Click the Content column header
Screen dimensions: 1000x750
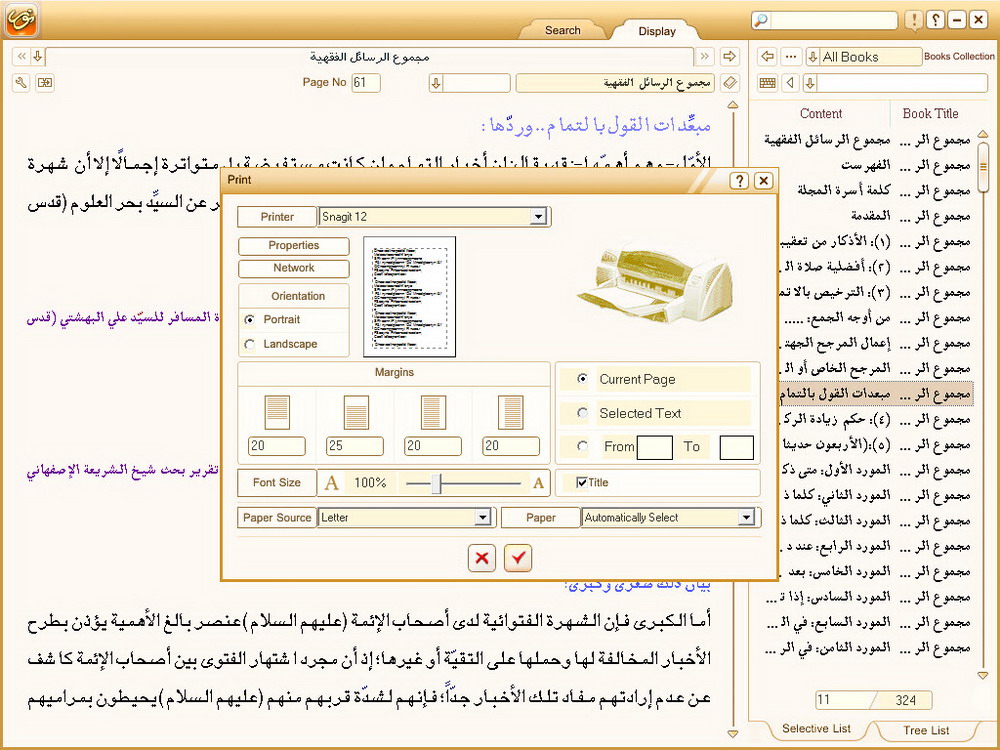click(821, 114)
